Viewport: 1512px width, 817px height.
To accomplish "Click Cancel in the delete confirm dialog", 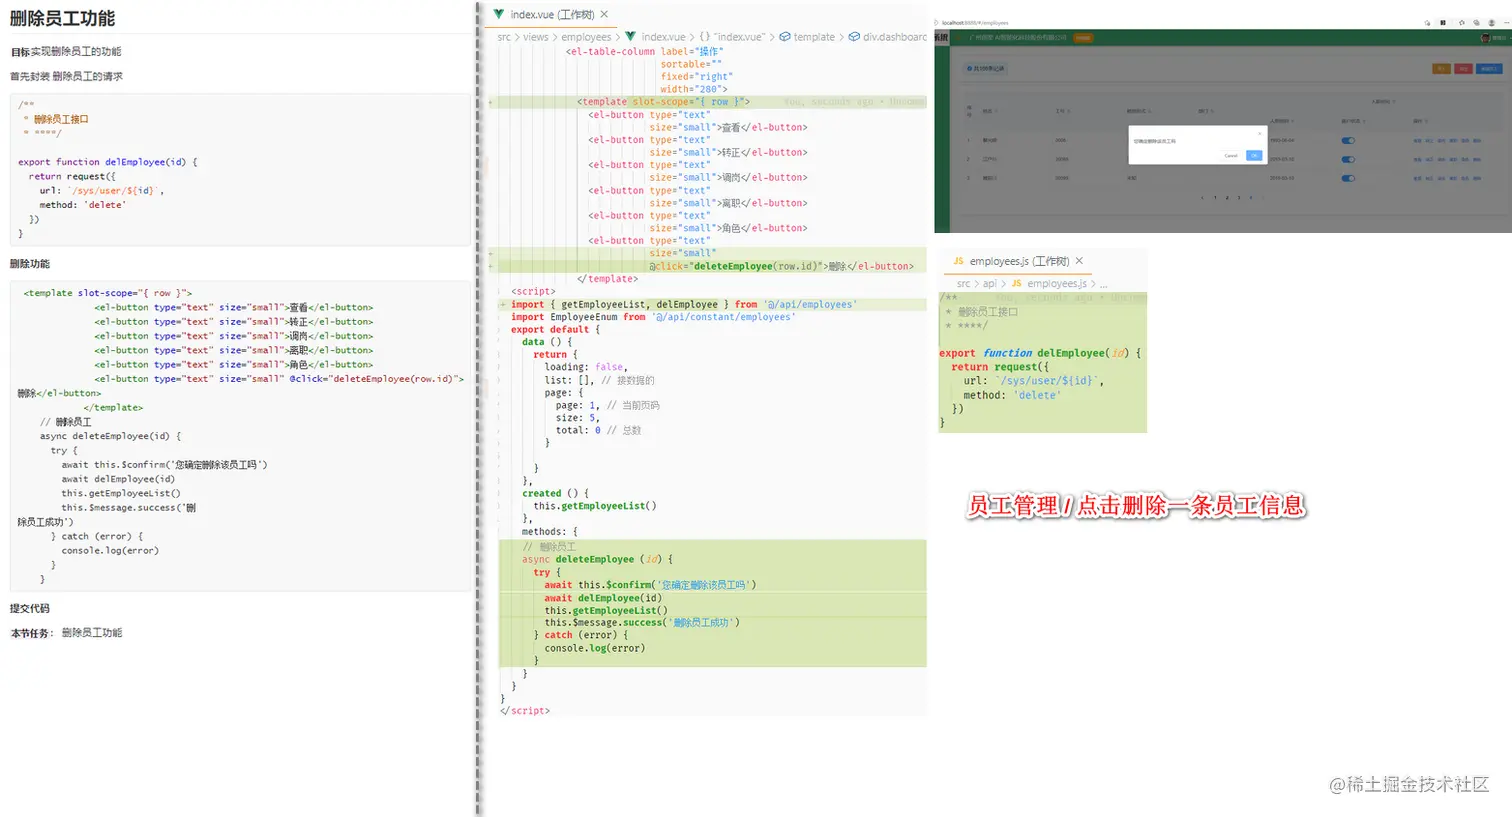I will pyautogui.click(x=1231, y=155).
